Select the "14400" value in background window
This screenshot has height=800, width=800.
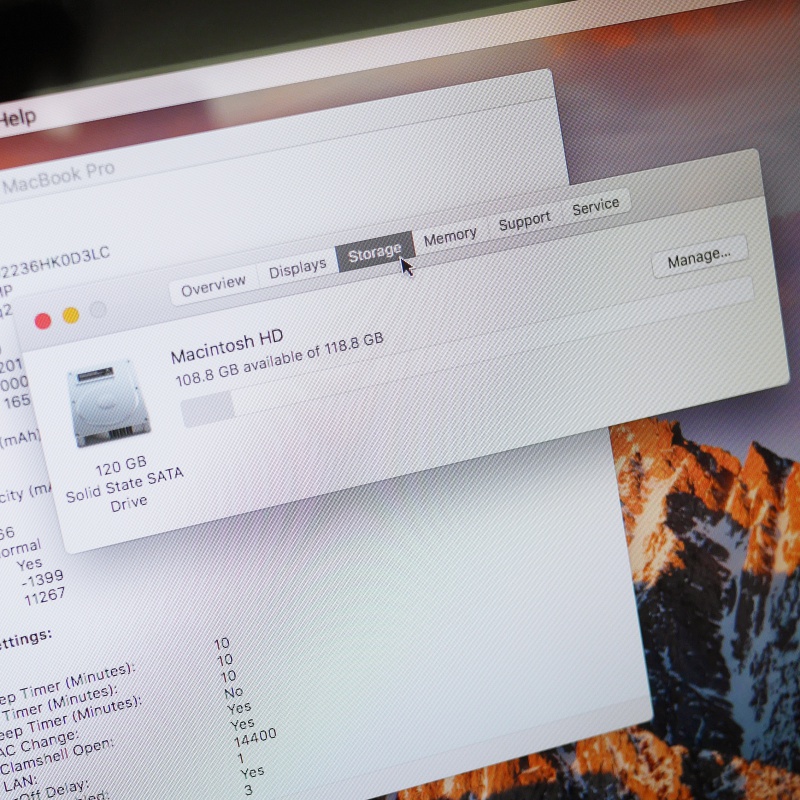point(255,737)
